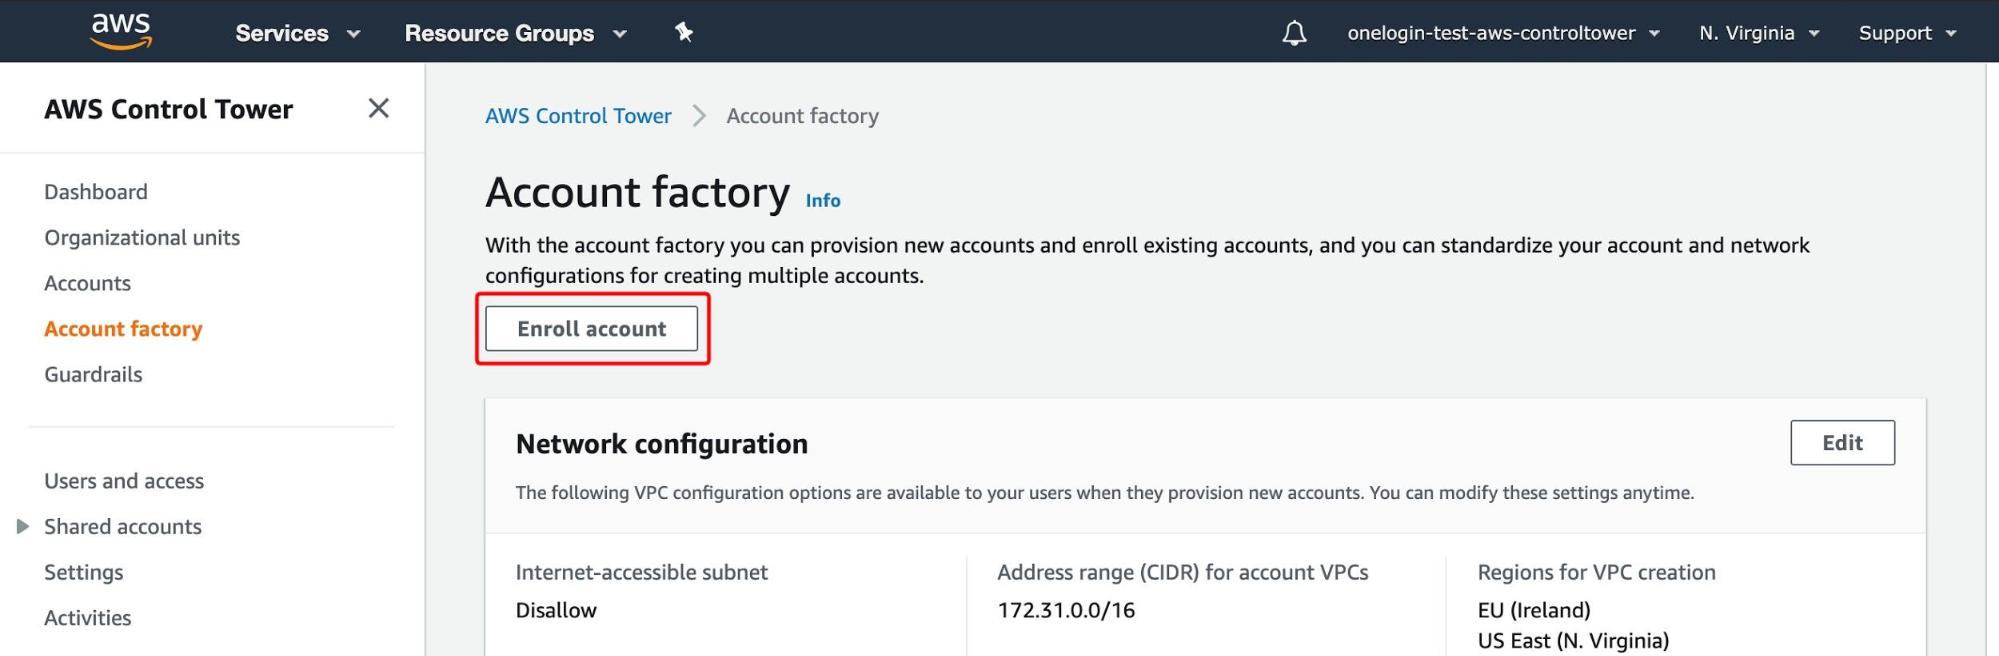The image size is (1999, 656).
Task: Open the Account factory Info link
Action: (x=822, y=200)
